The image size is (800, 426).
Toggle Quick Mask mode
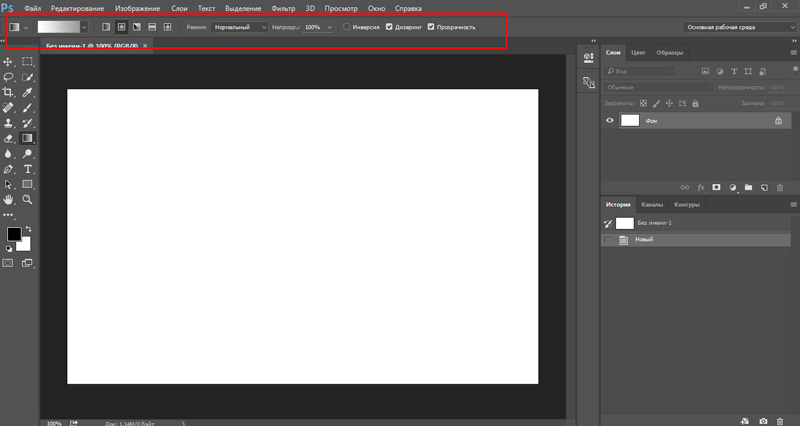(8, 263)
